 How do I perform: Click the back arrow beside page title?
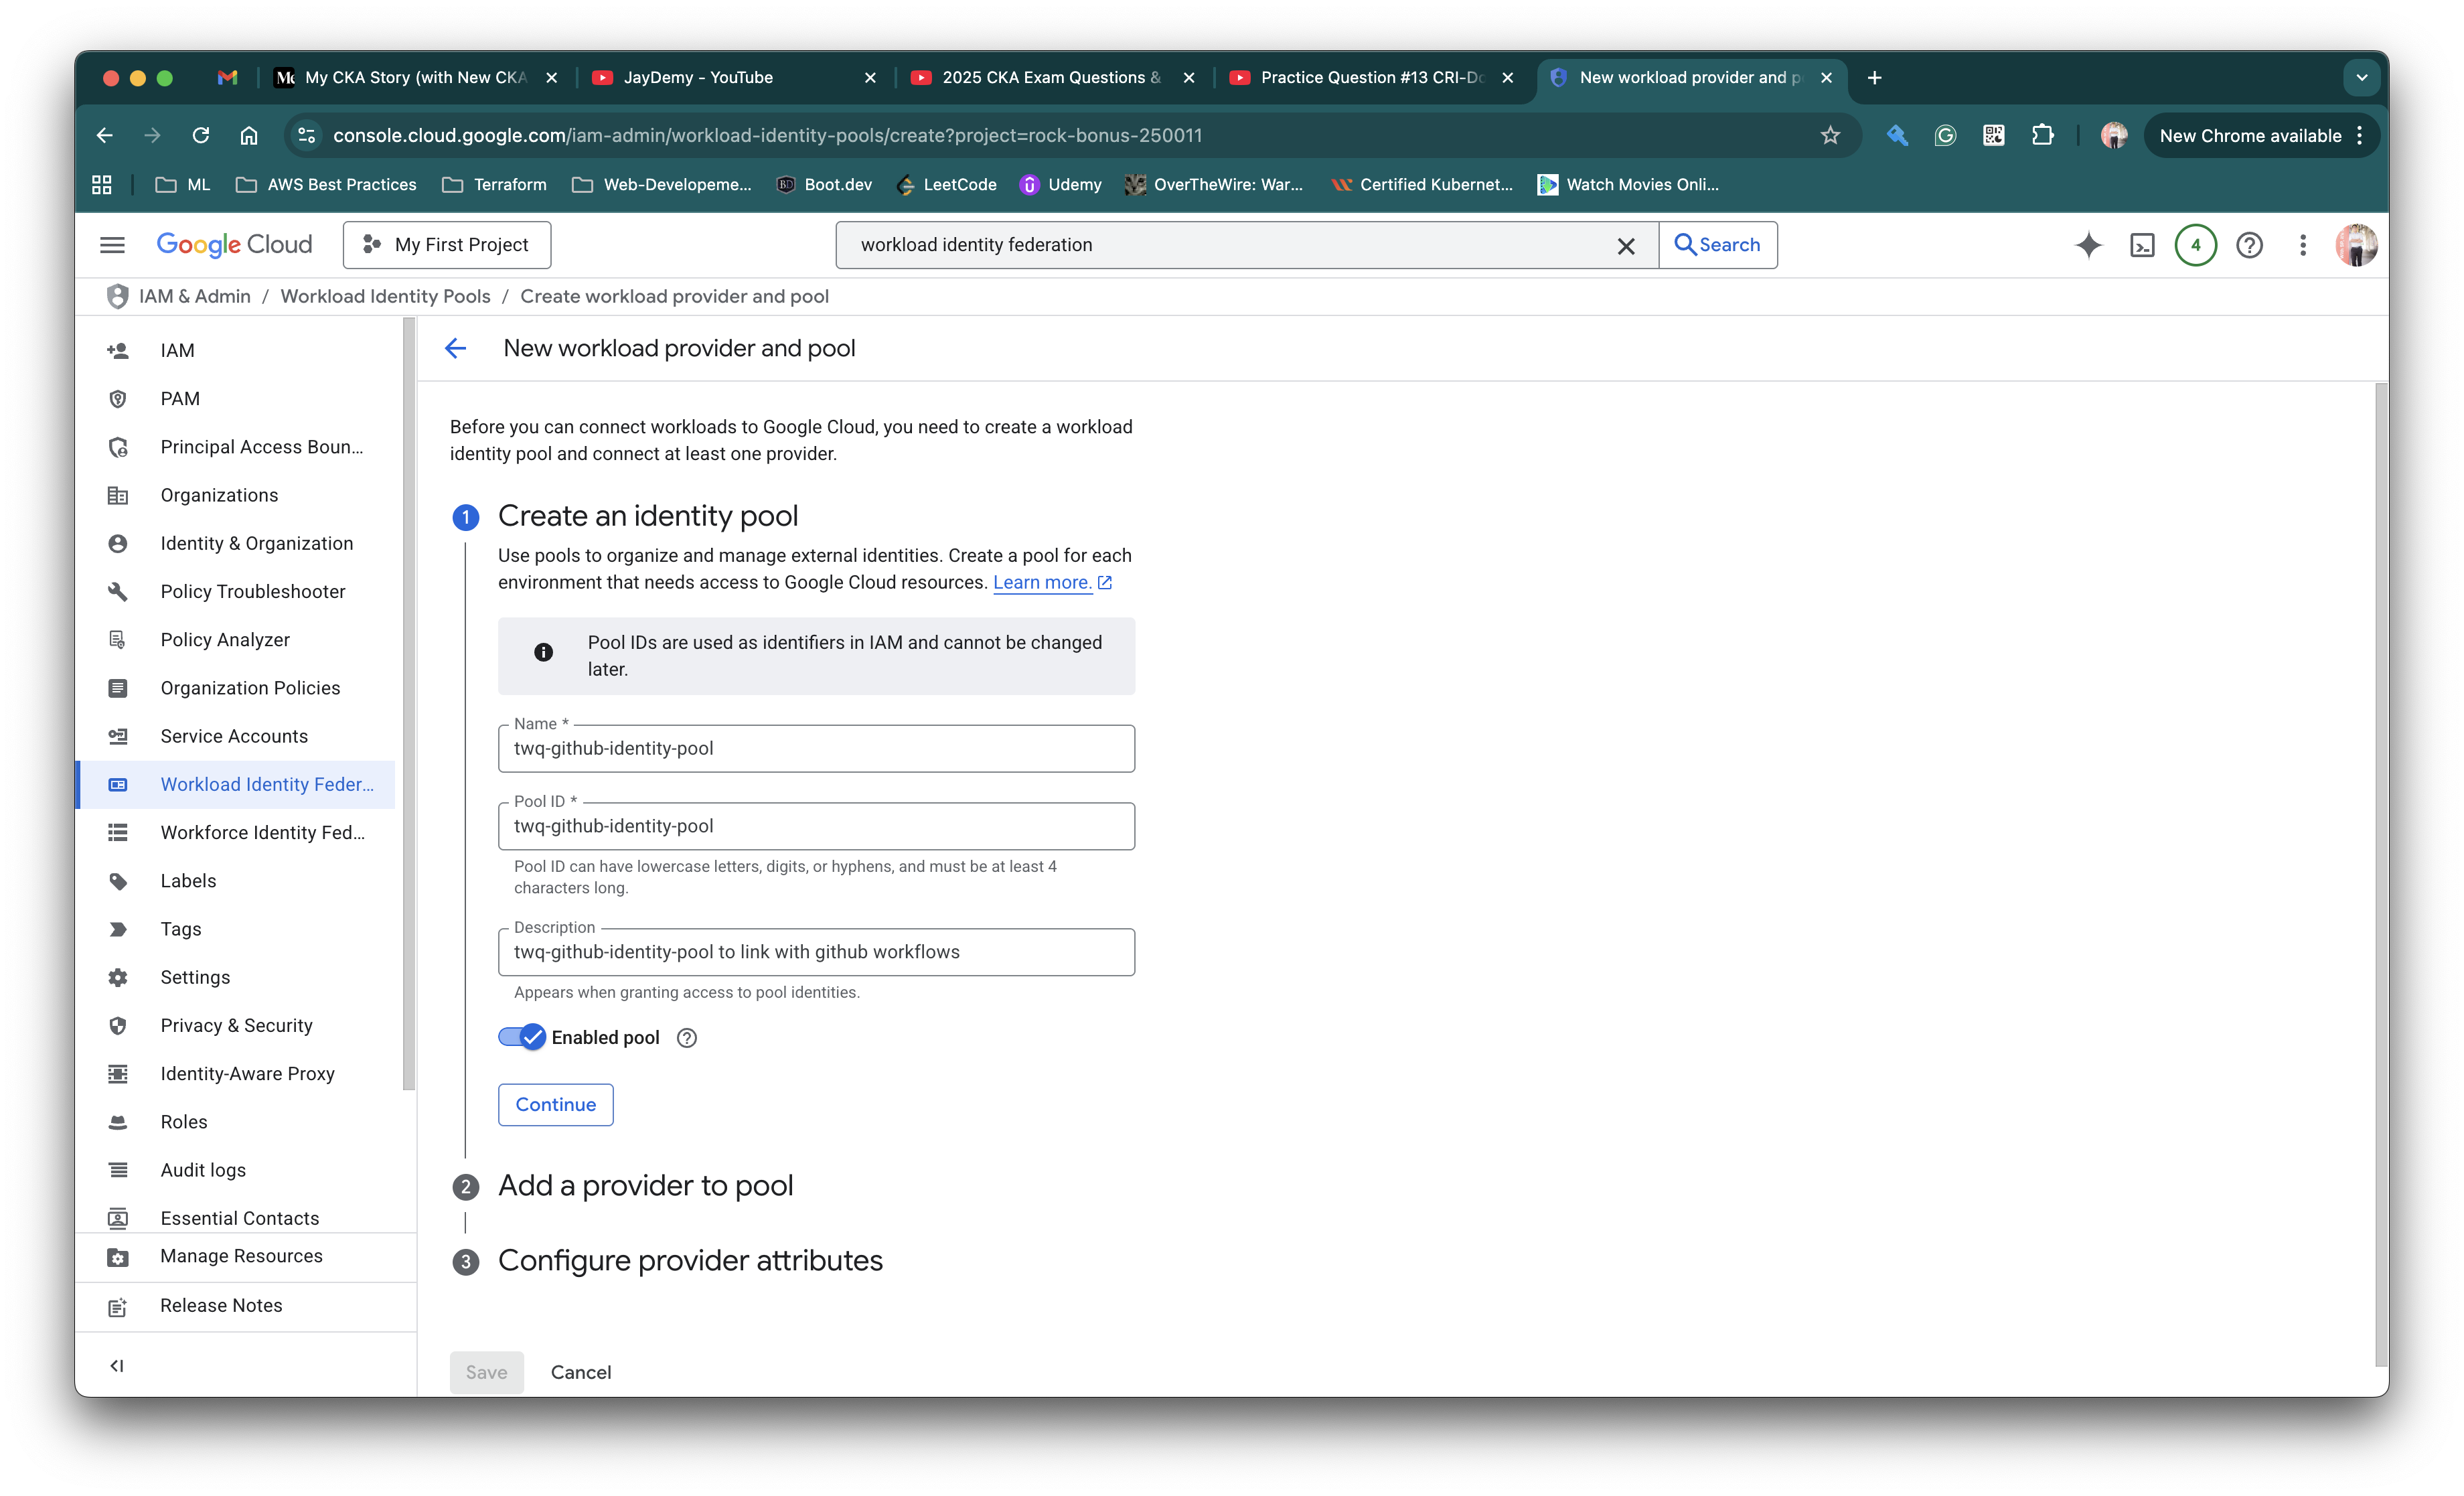tap(456, 348)
